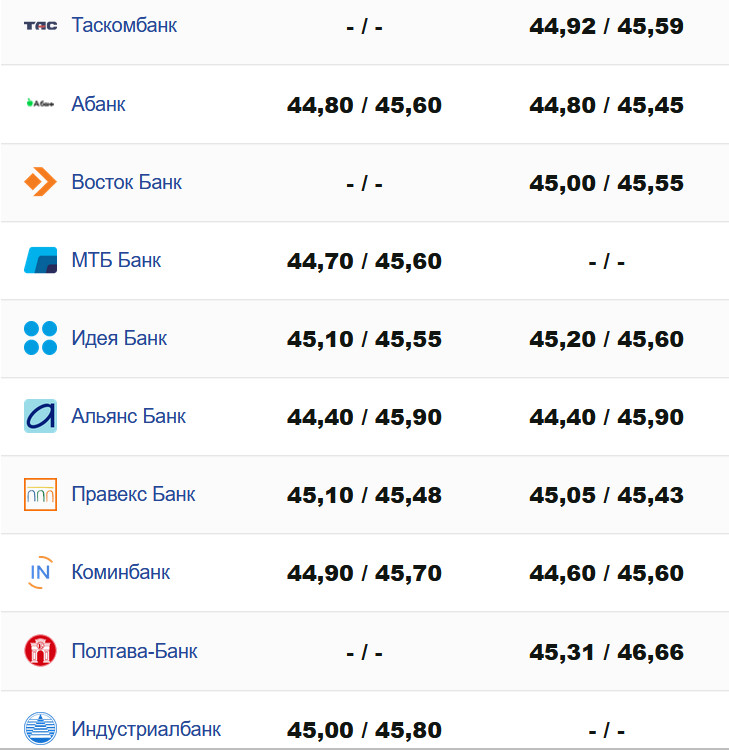
Task: Open the Абанк bank link
Action: coord(98,104)
